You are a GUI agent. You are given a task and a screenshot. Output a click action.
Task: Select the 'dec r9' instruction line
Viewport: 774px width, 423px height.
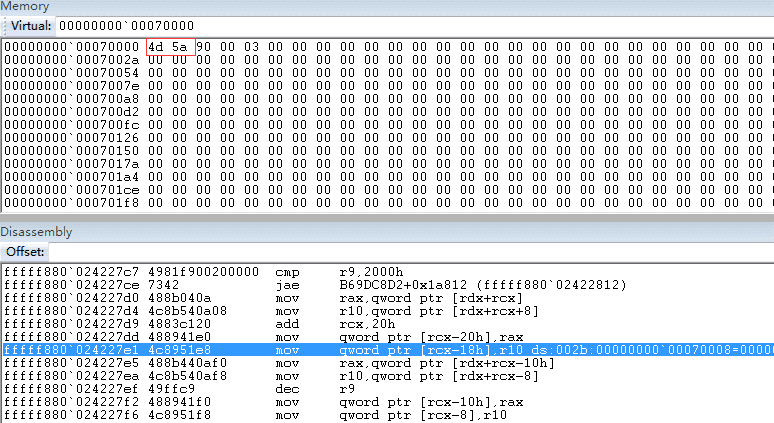(388, 389)
